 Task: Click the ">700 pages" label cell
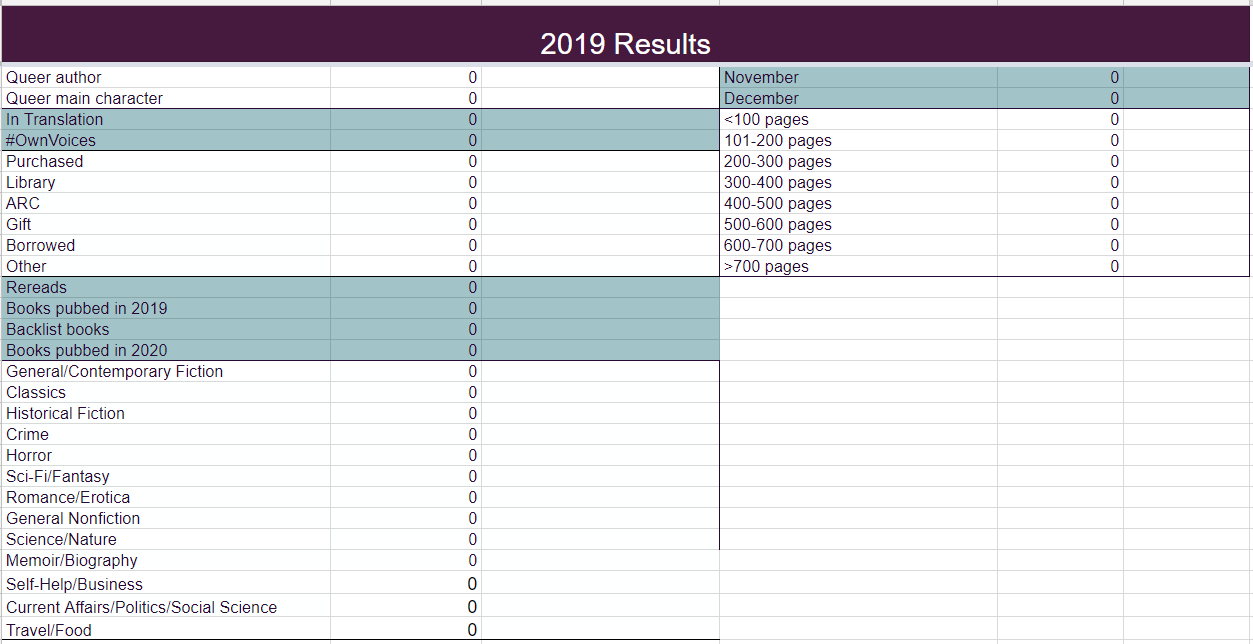859,266
